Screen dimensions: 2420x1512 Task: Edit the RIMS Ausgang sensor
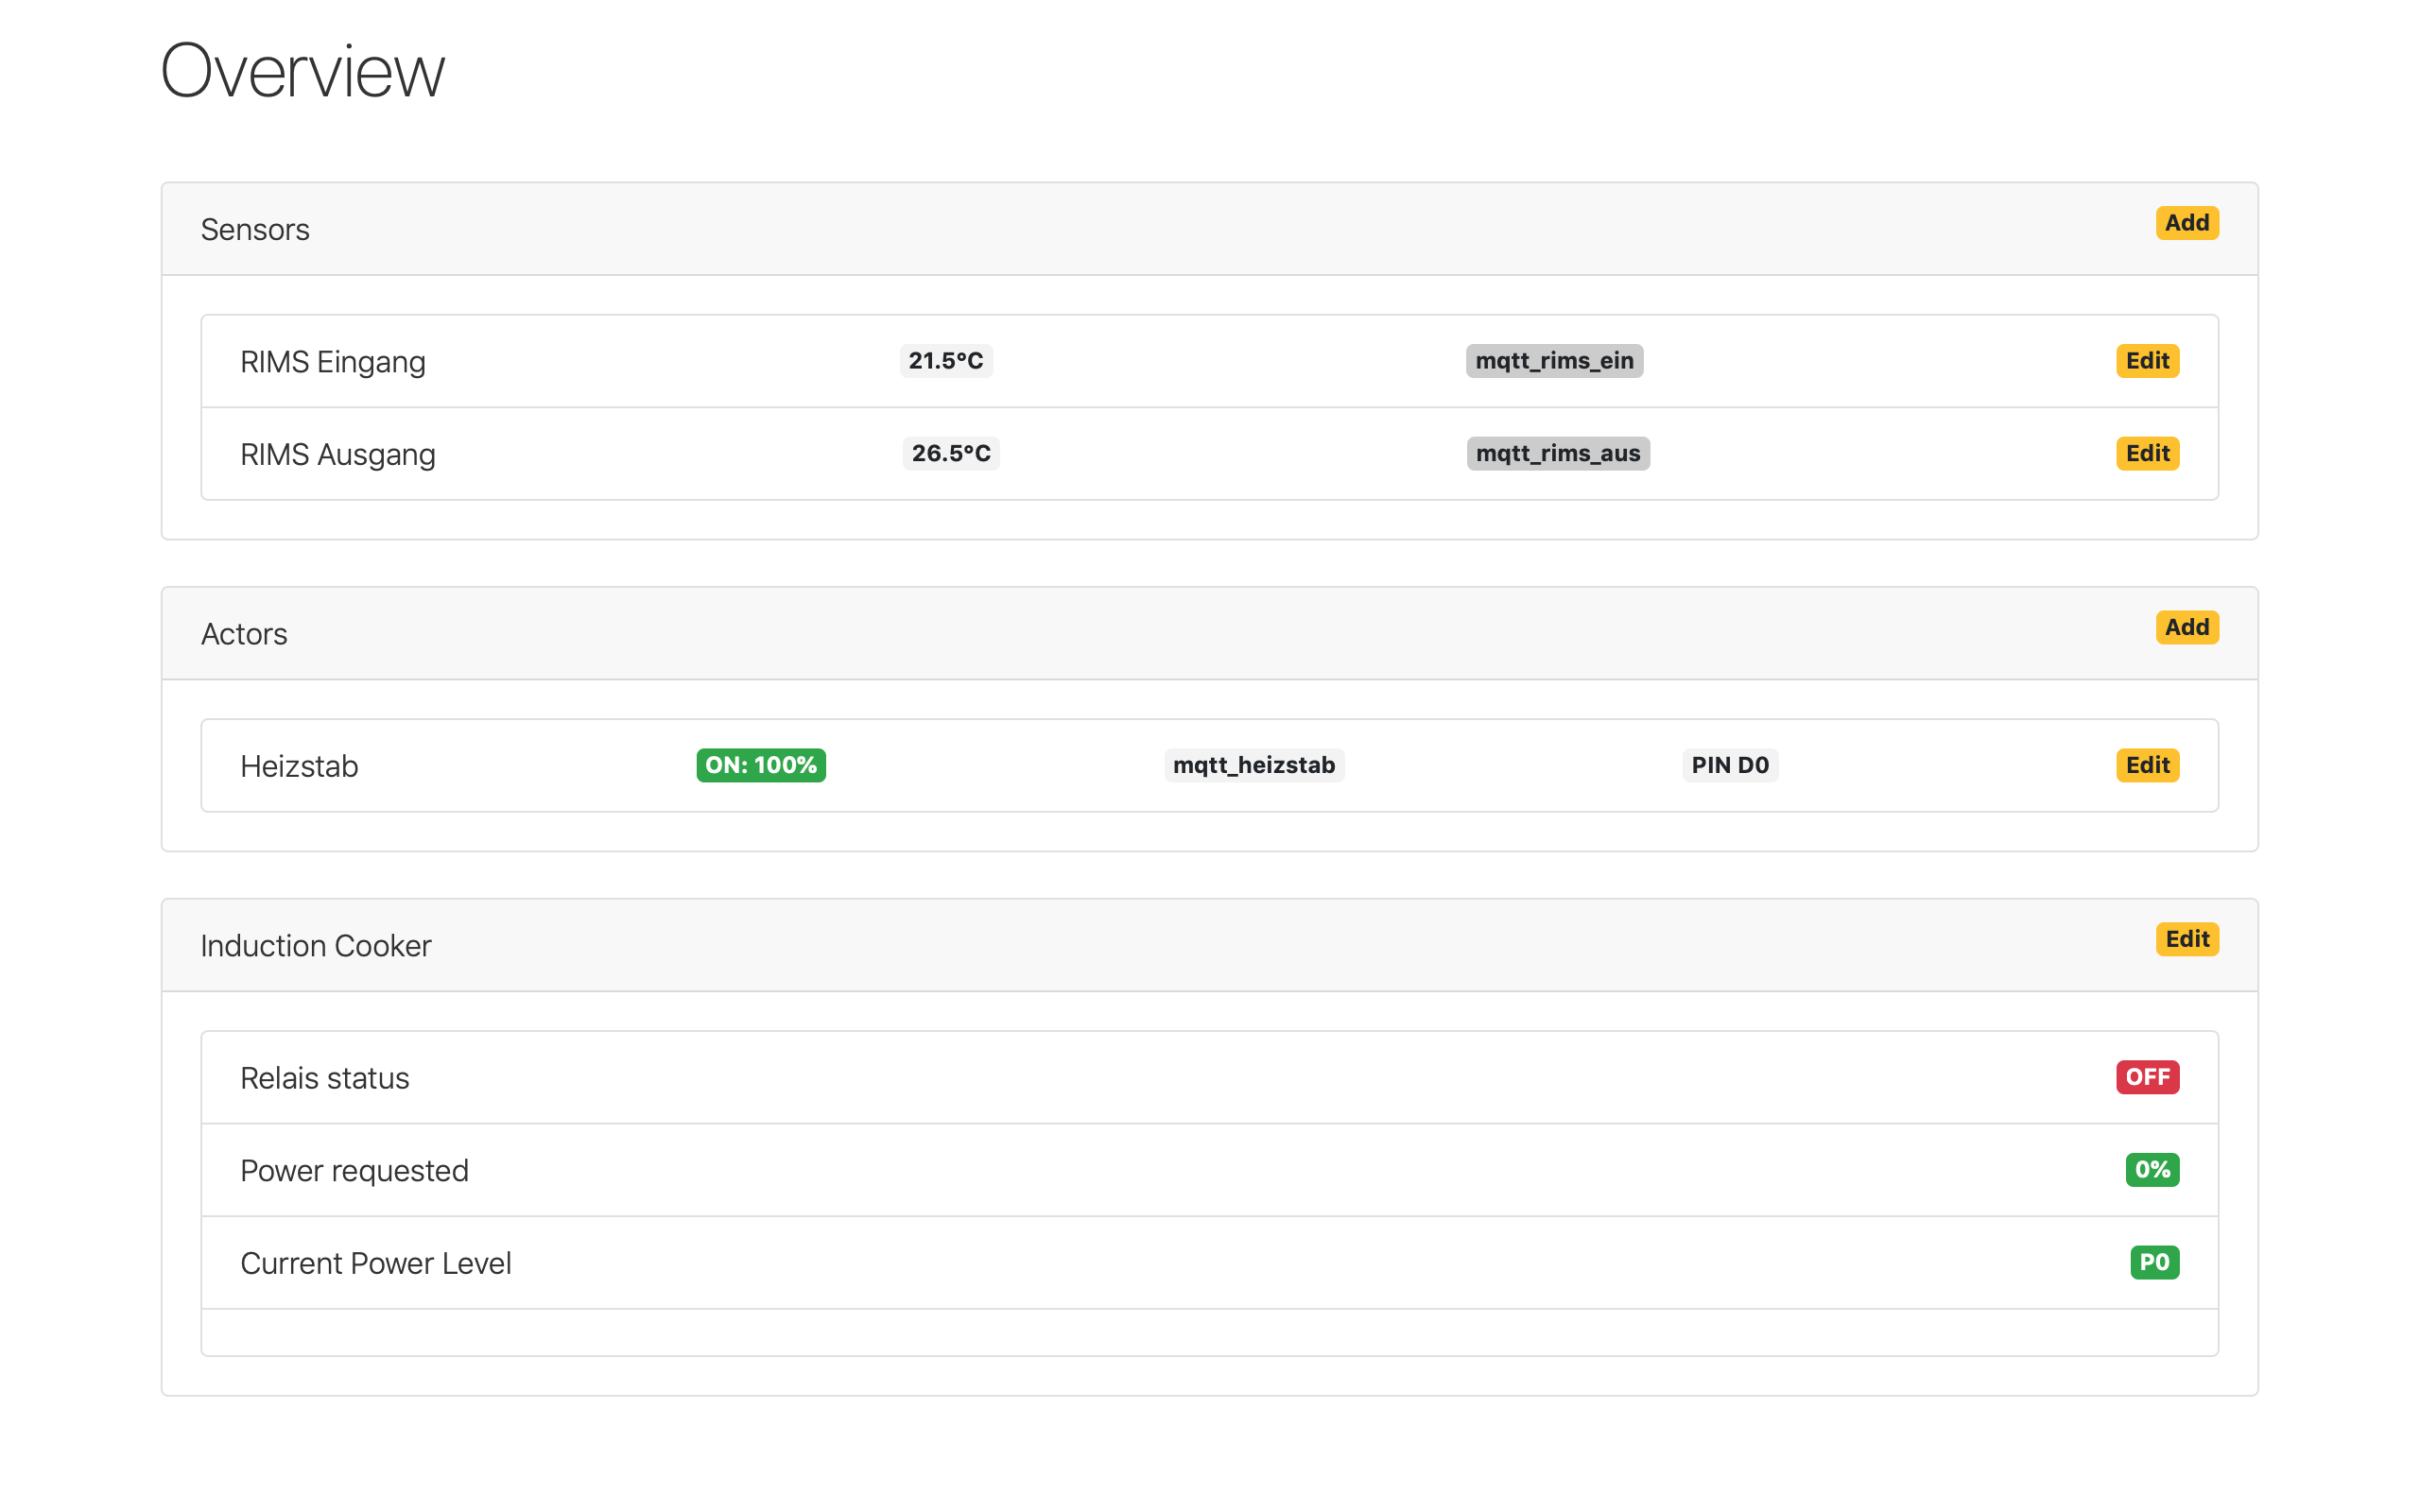[x=2146, y=453]
